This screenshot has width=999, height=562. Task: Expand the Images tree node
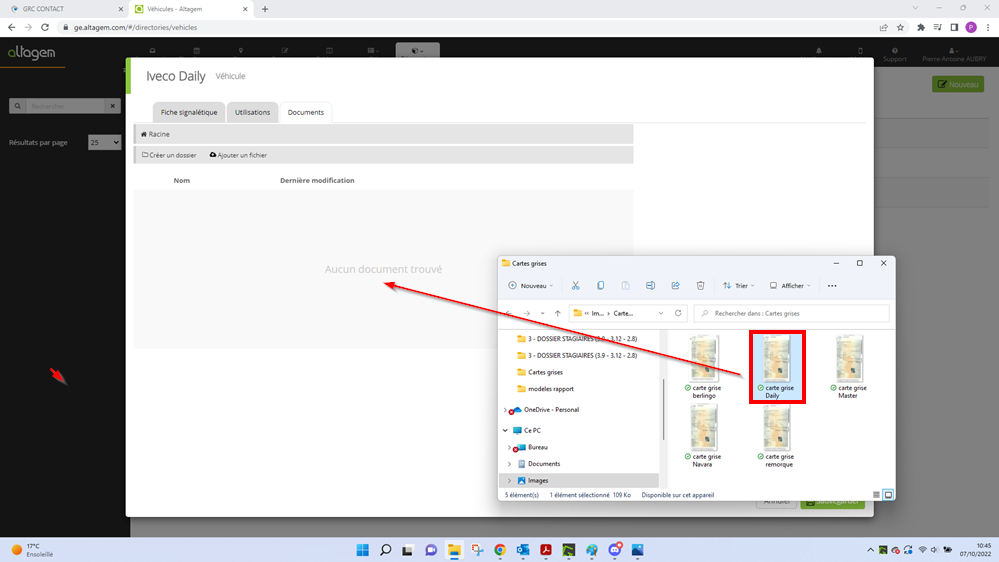click(509, 480)
